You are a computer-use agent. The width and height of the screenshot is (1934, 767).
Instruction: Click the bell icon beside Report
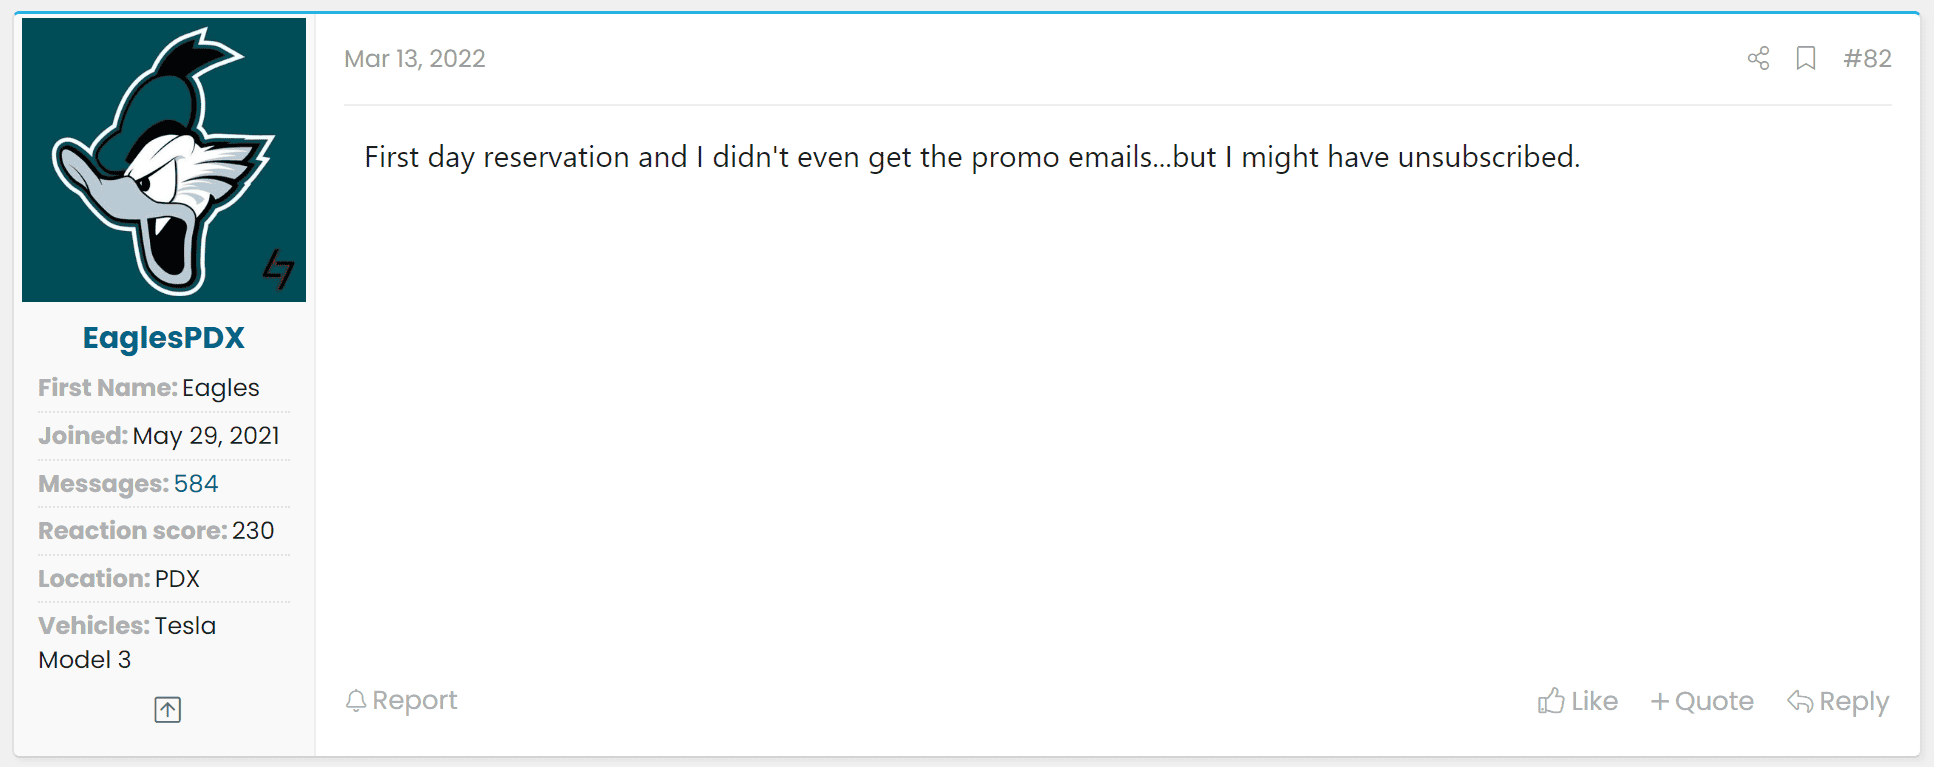(355, 700)
